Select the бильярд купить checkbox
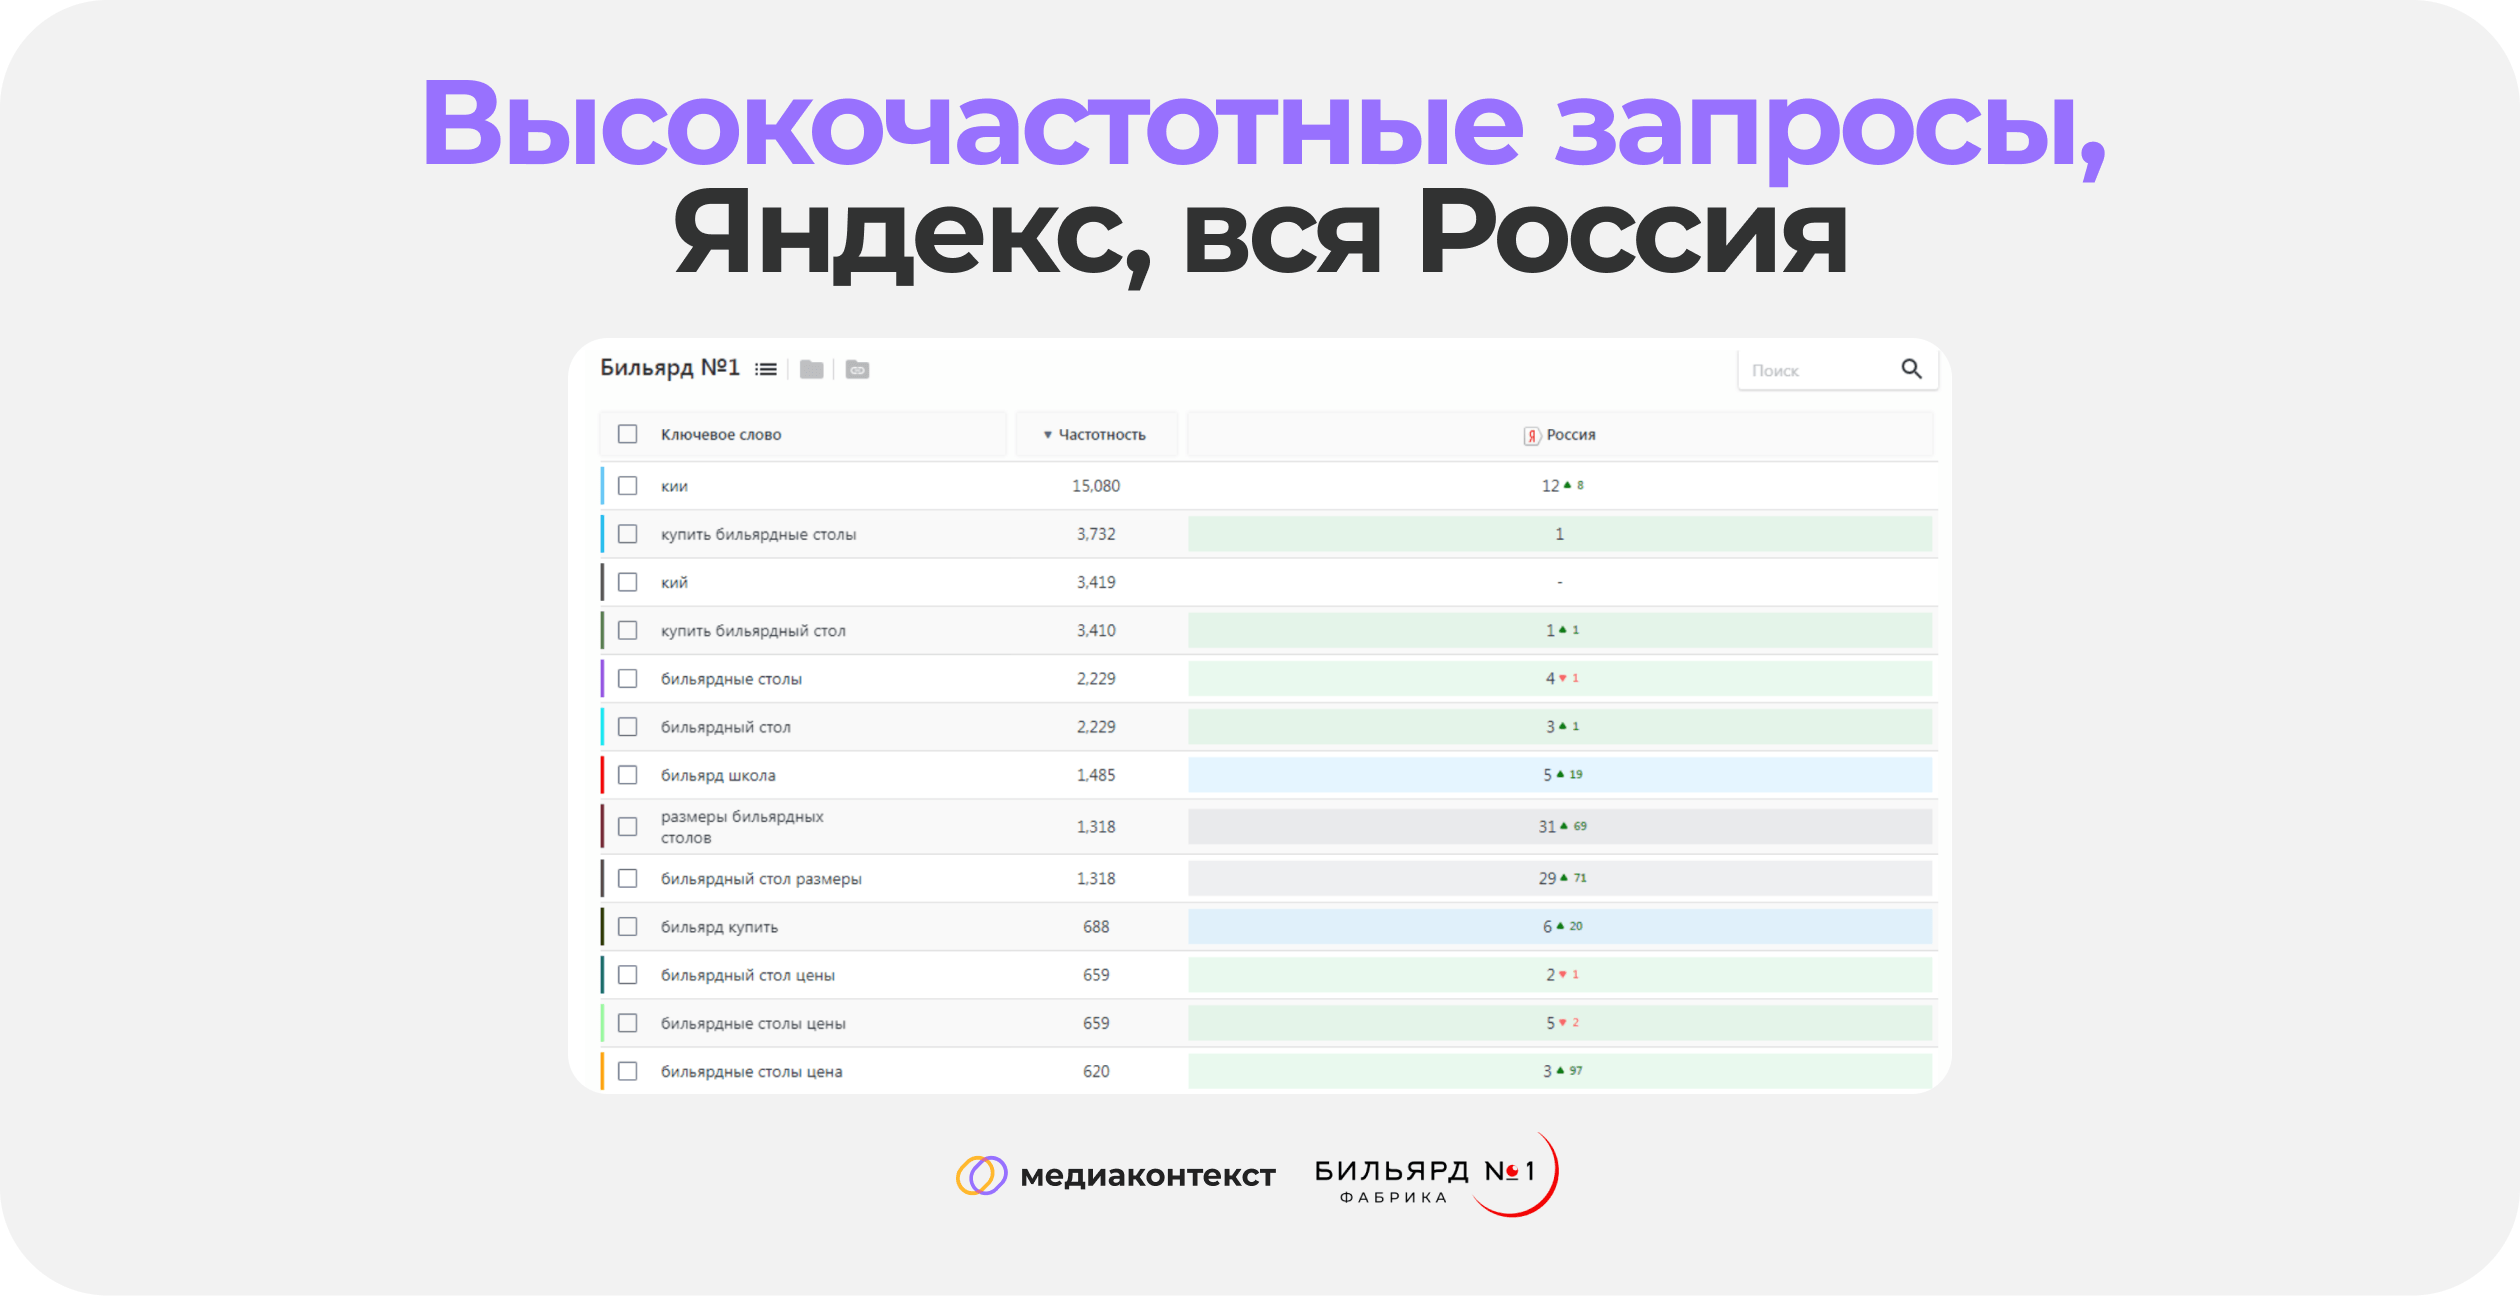Screen dimensions: 2520x1296 [627, 927]
